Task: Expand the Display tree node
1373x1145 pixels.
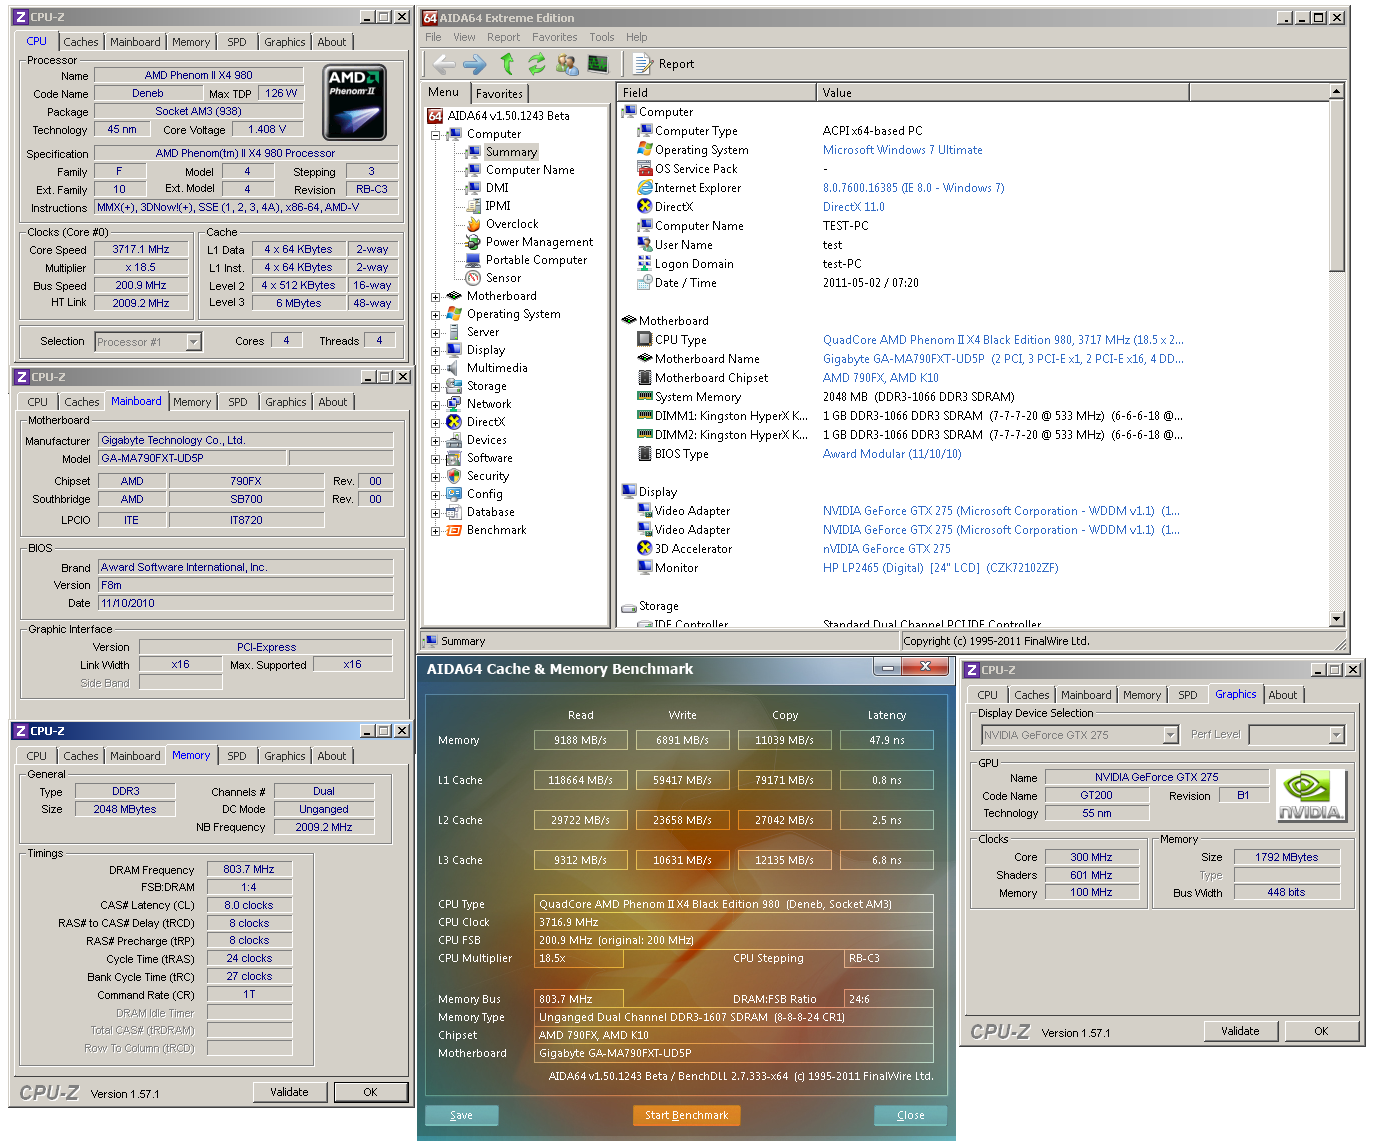Action: [x=436, y=351]
